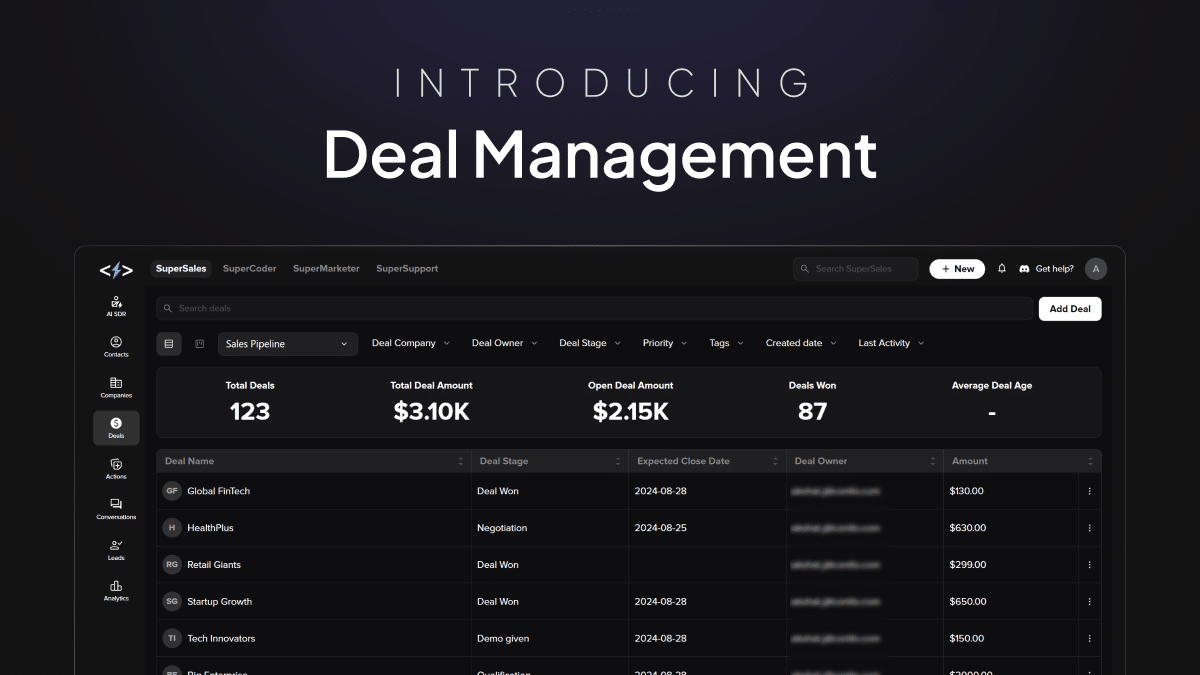Toggle the Deals sidebar item

(116, 428)
